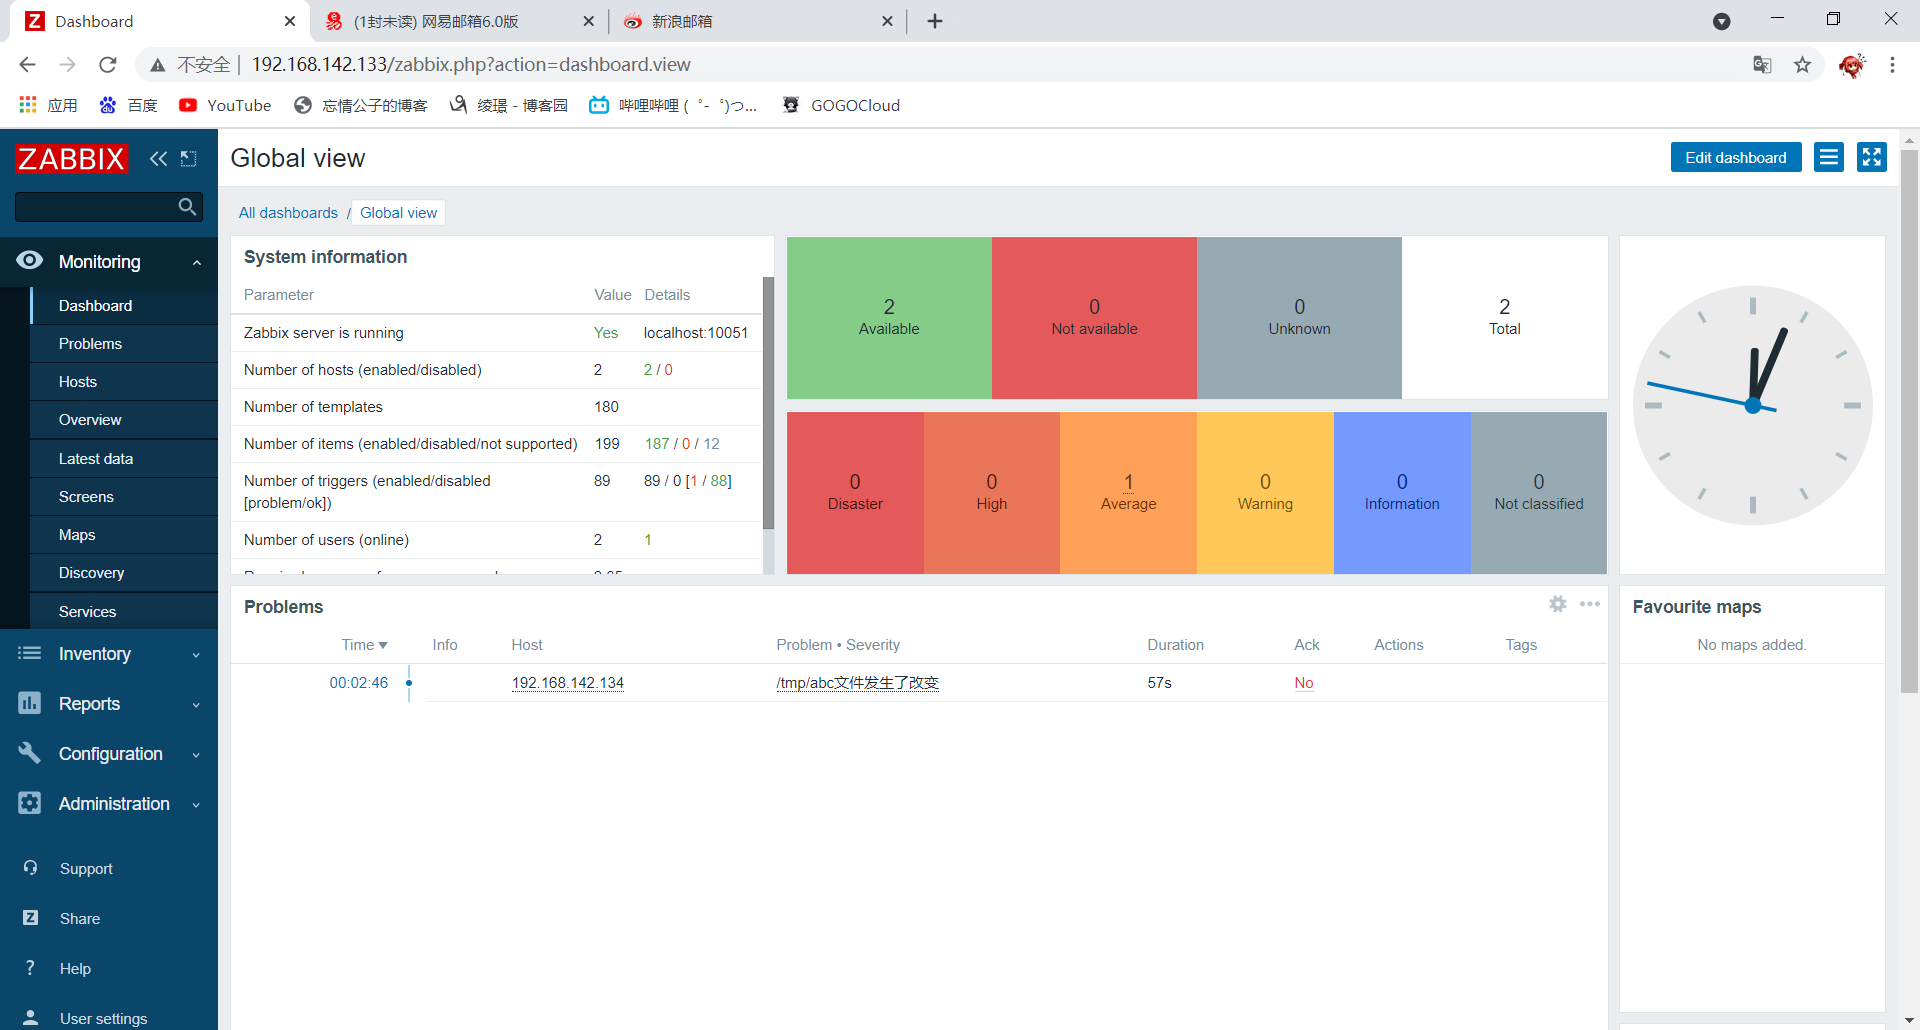This screenshot has height=1030, width=1920.
Task: Expand the Reports menu section
Action: pyautogui.click(x=196, y=704)
